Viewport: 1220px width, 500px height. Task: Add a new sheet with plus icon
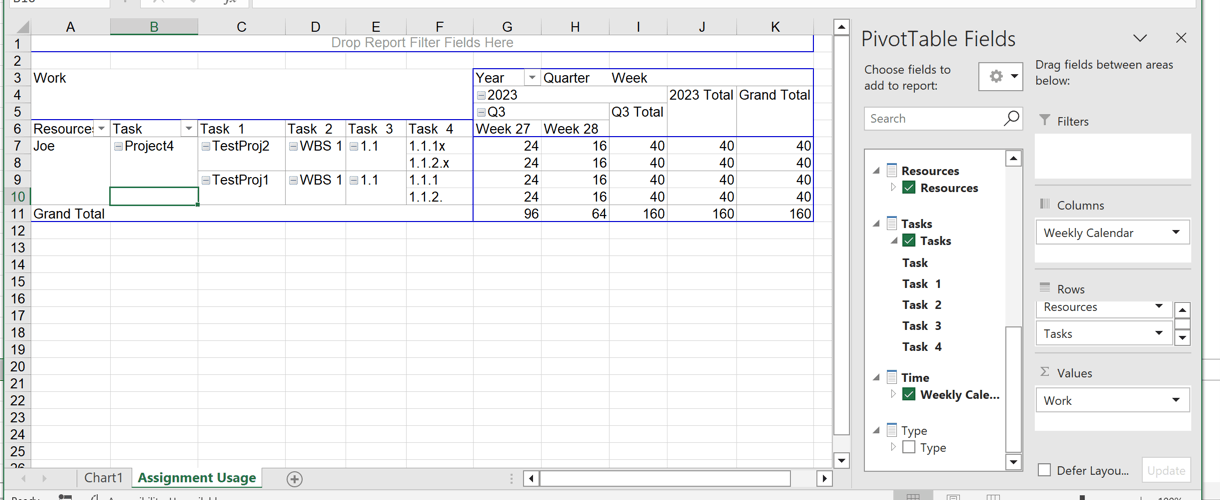point(294,479)
